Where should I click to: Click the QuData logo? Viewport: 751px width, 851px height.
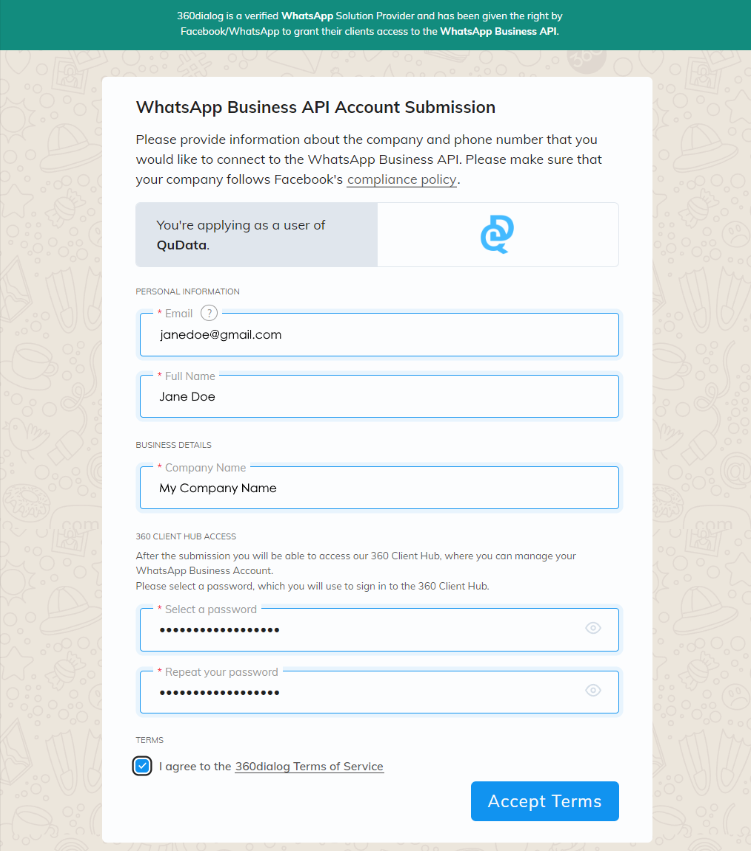[x=497, y=234]
